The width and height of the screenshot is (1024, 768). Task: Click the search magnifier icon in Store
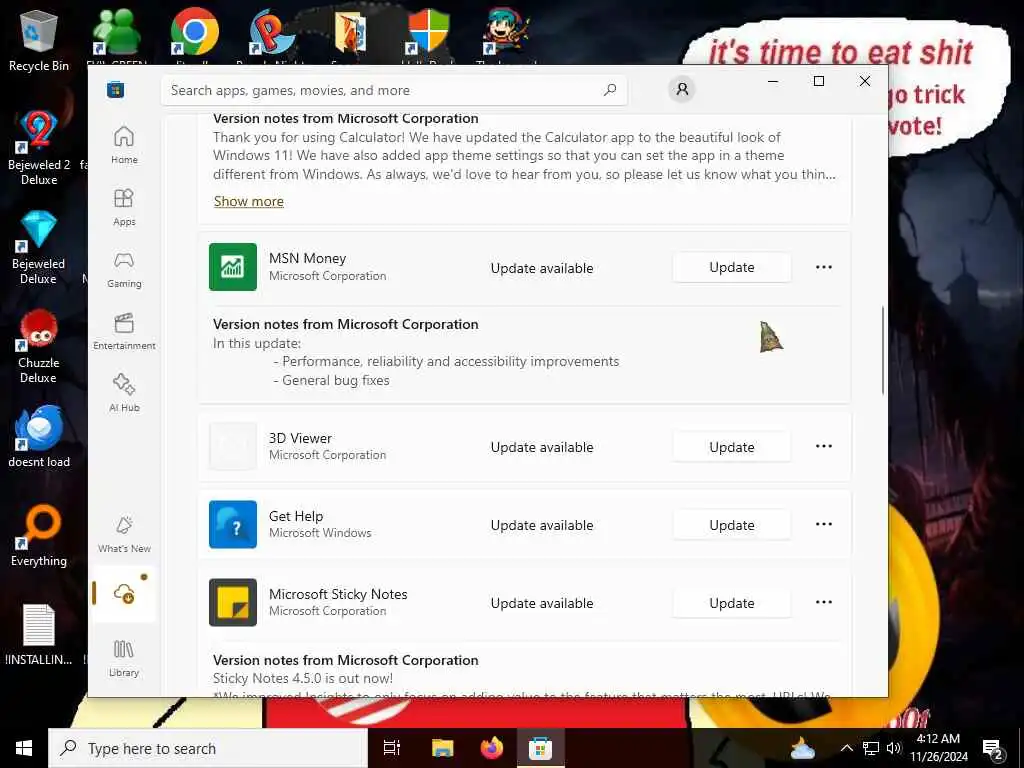click(x=610, y=90)
